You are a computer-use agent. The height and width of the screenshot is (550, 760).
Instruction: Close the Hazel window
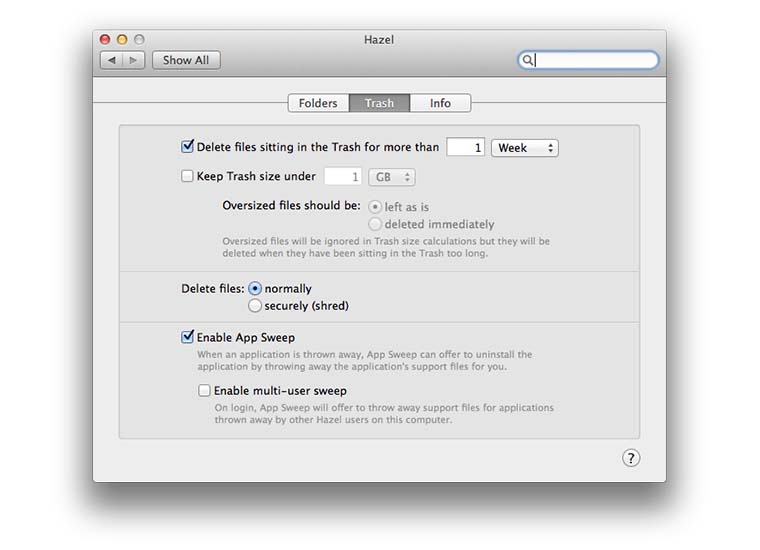(105, 39)
